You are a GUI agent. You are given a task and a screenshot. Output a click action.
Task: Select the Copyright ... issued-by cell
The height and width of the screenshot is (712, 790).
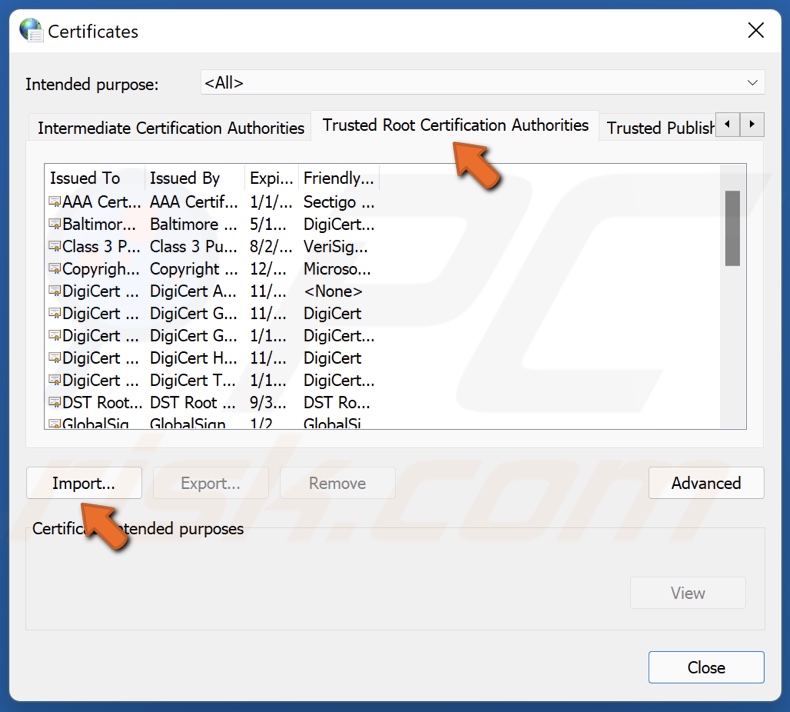click(193, 269)
